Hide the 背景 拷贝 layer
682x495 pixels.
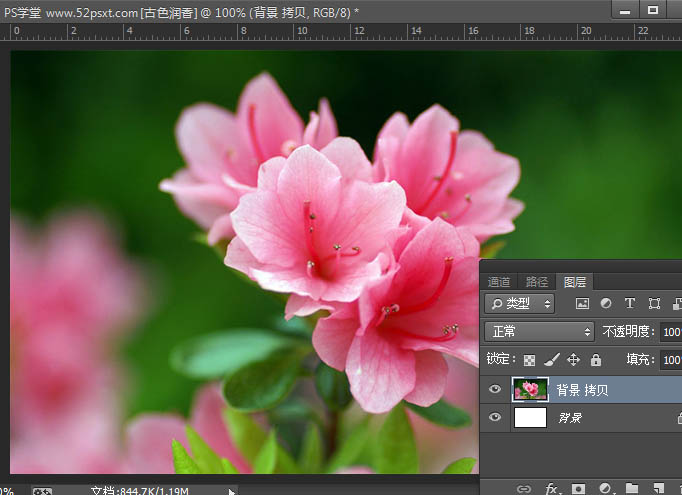[495, 389]
